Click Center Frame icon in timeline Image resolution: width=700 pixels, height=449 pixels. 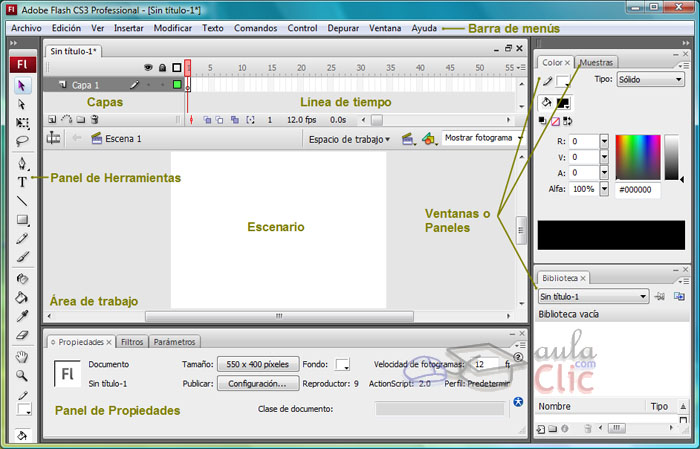tap(192, 120)
